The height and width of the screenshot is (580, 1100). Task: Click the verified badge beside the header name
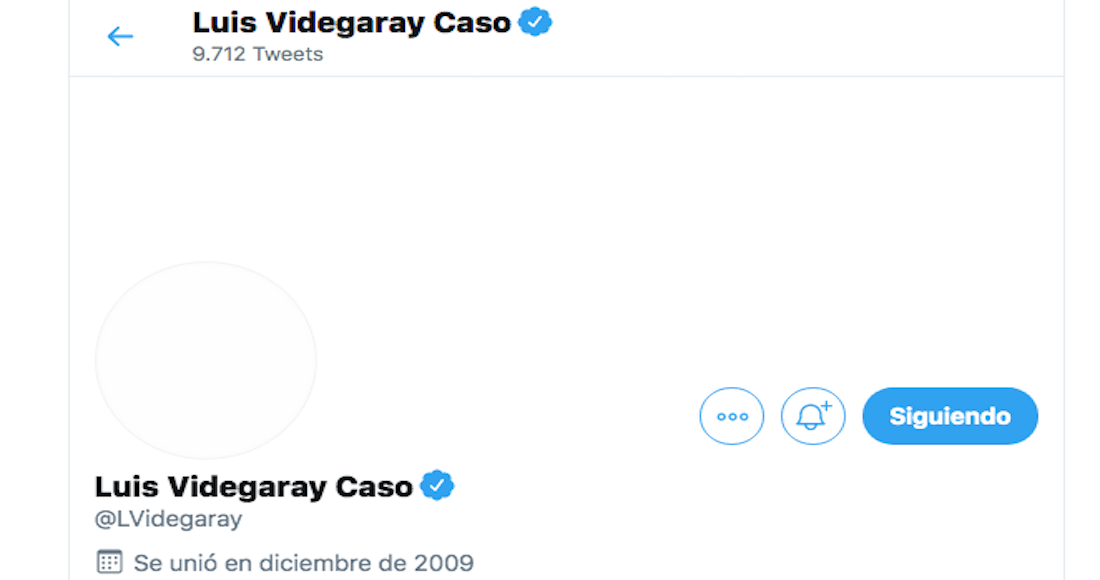pos(536,22)
